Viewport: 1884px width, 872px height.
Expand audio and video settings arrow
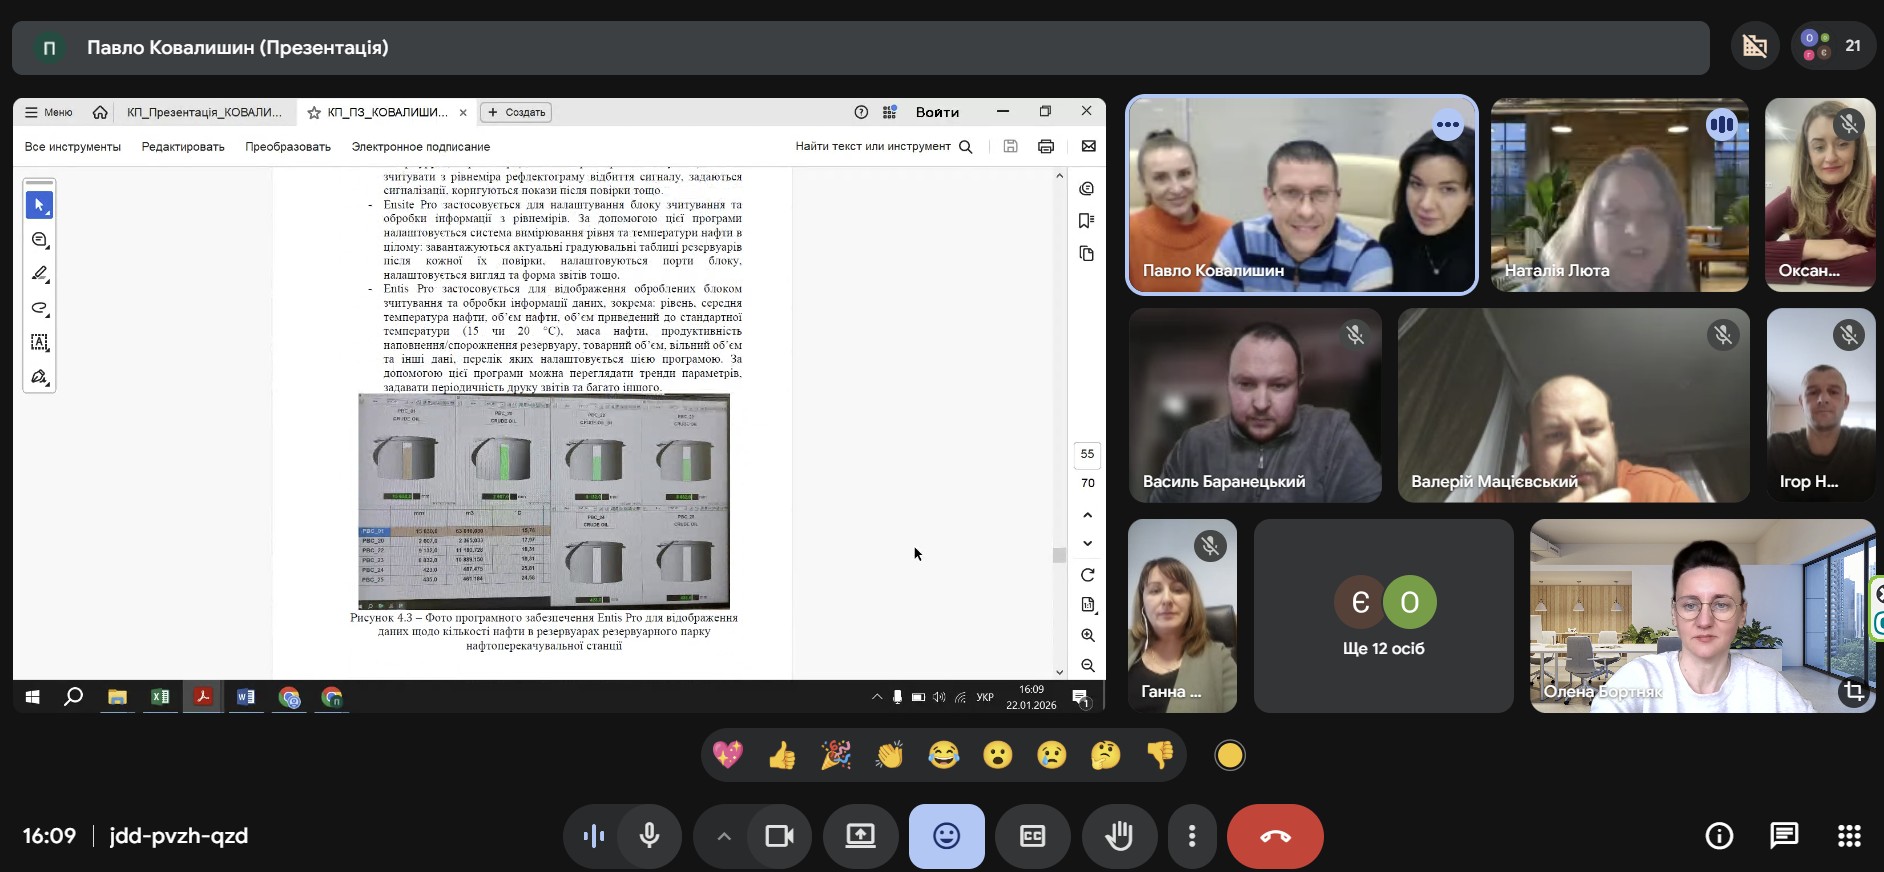point(724,836)
